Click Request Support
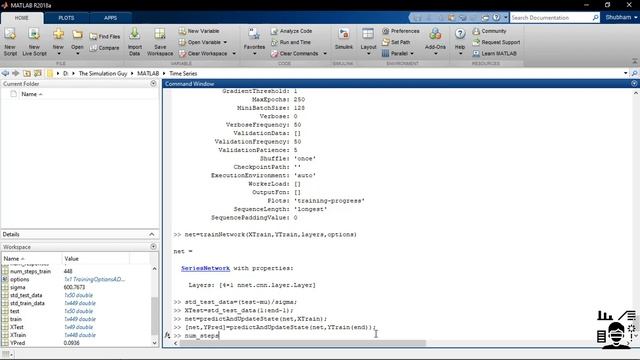640x360 pixels. [x=496, y=42]
